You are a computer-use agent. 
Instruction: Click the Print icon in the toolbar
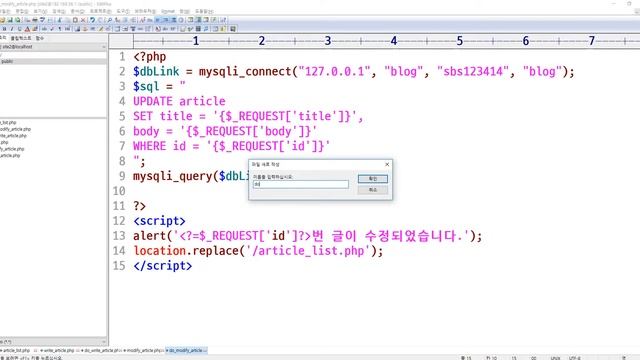tap(35, 20)
